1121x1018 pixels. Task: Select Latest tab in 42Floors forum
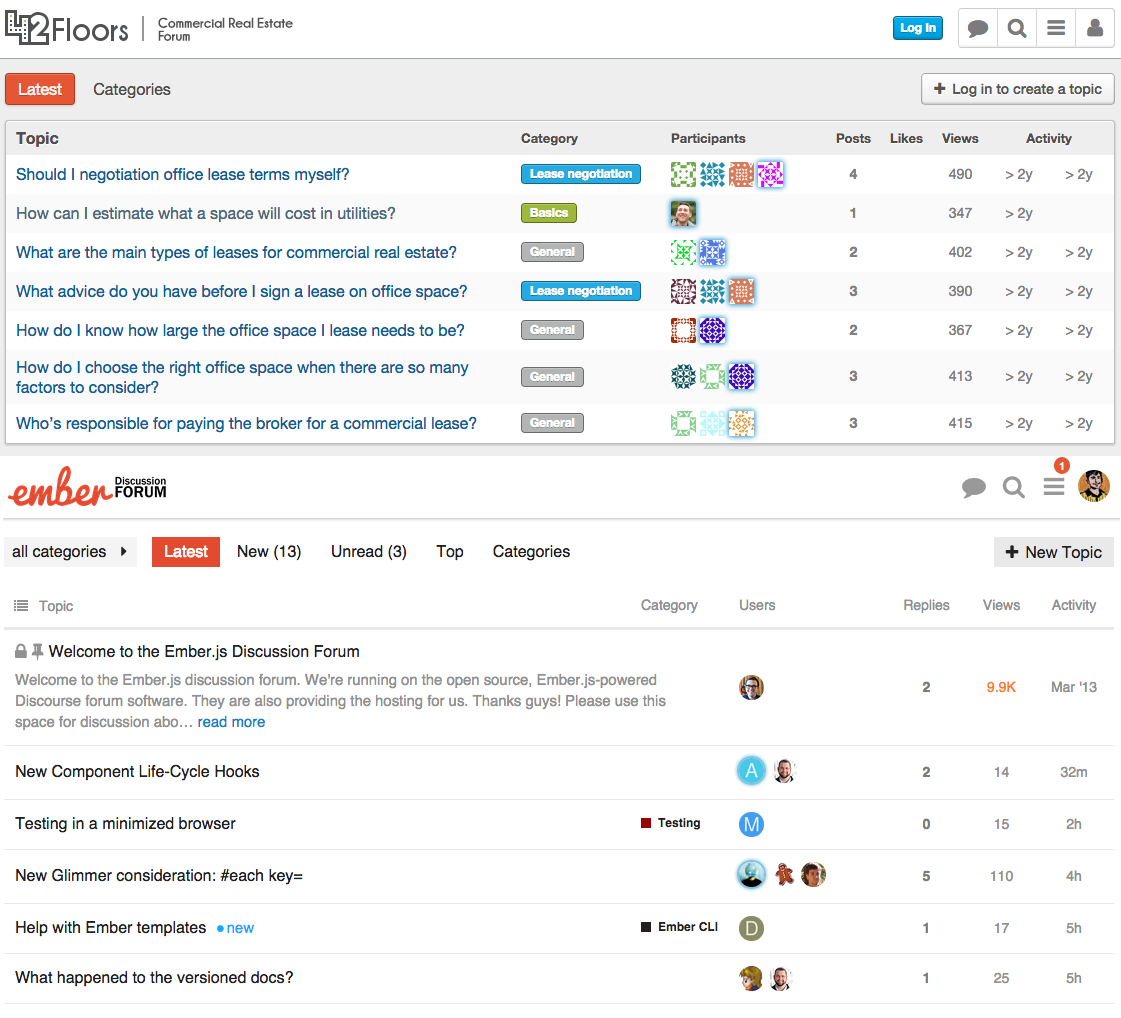tap(40, 89)
